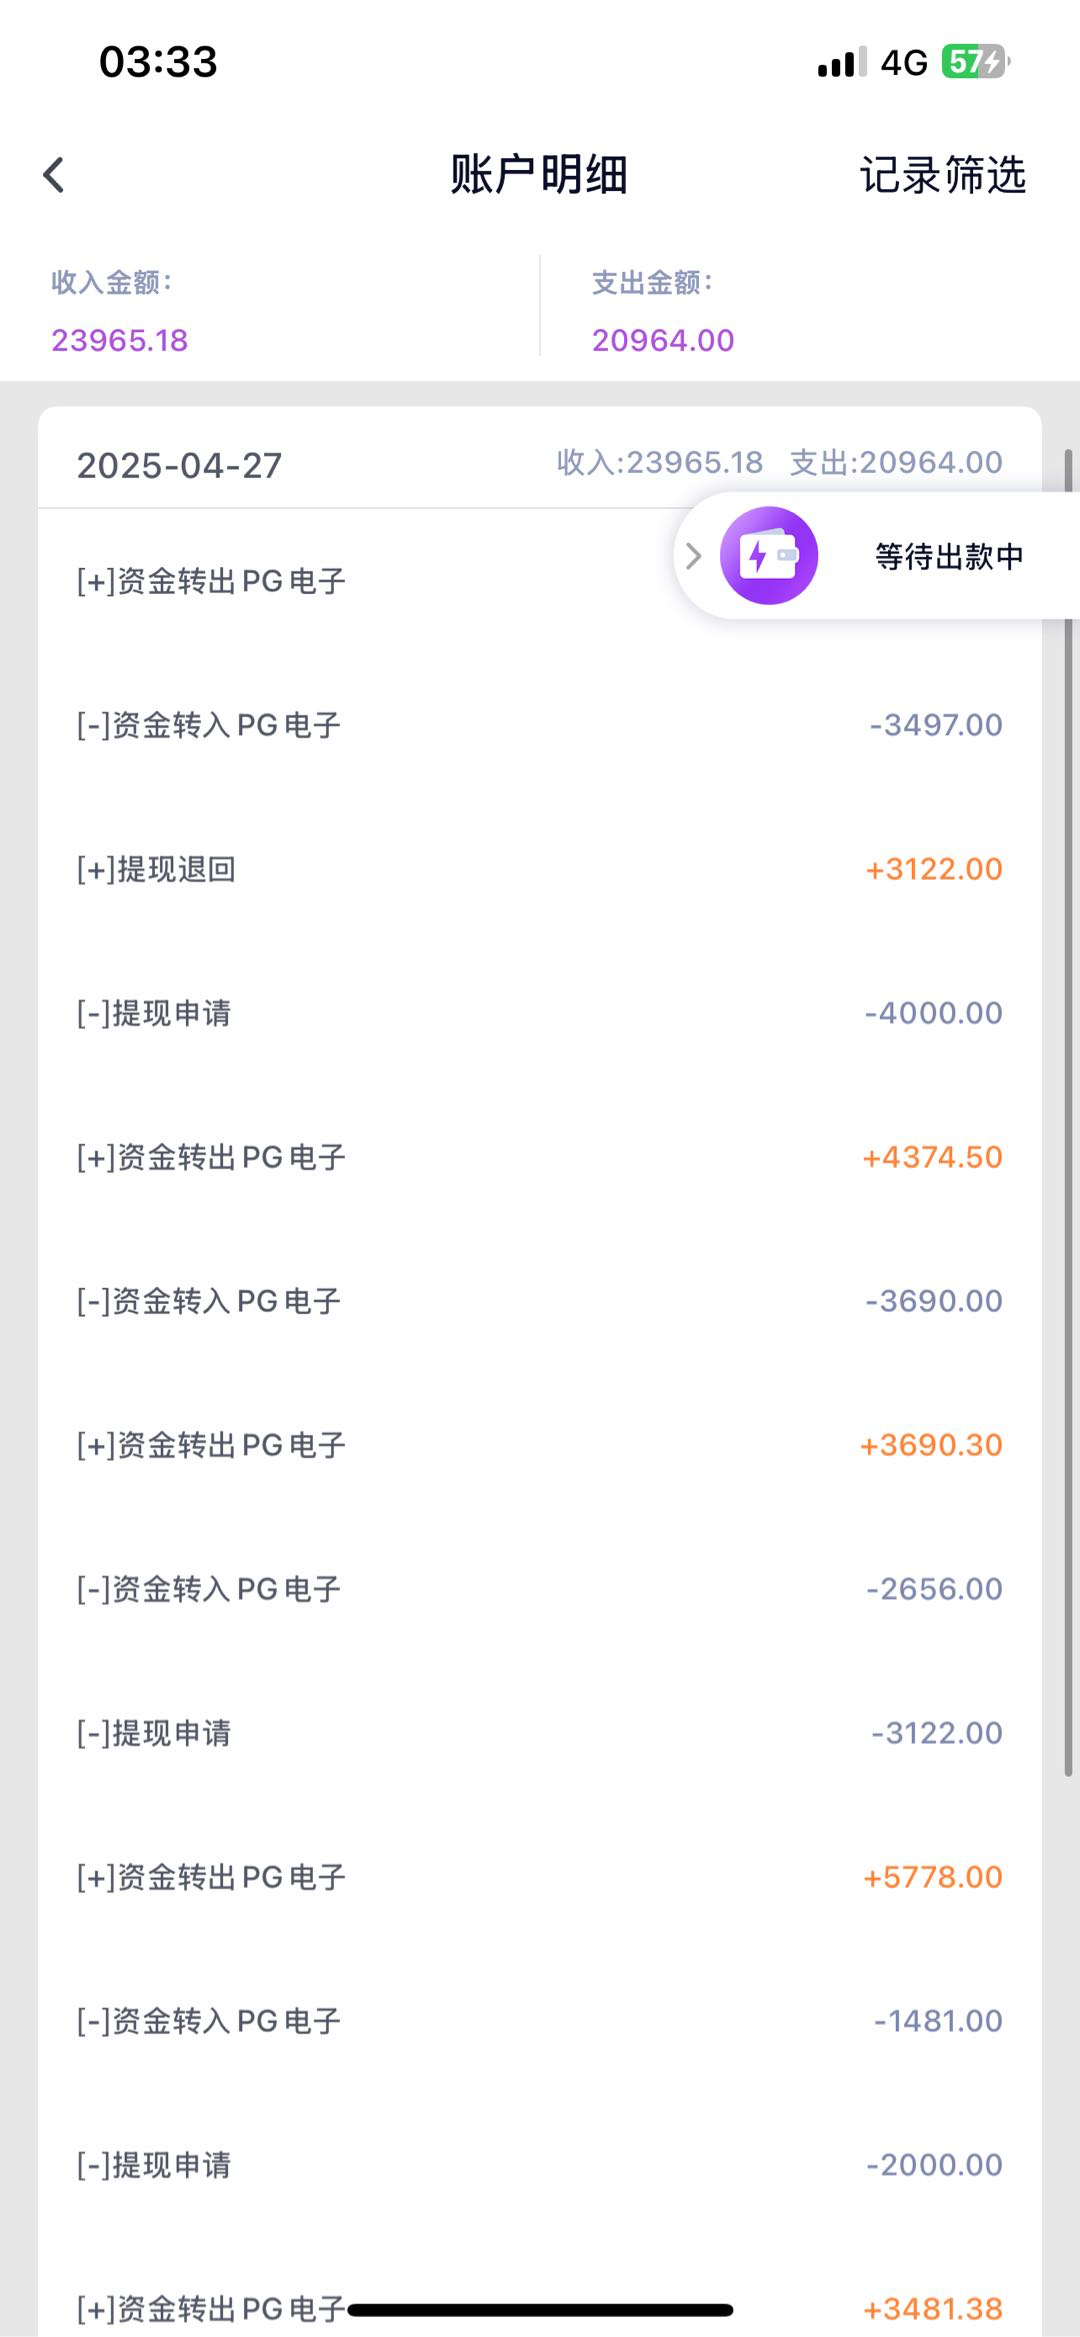Tap the 等待出款中 status button
Viewport: 1080px width, 2337px height.
(x=948, y=557)
